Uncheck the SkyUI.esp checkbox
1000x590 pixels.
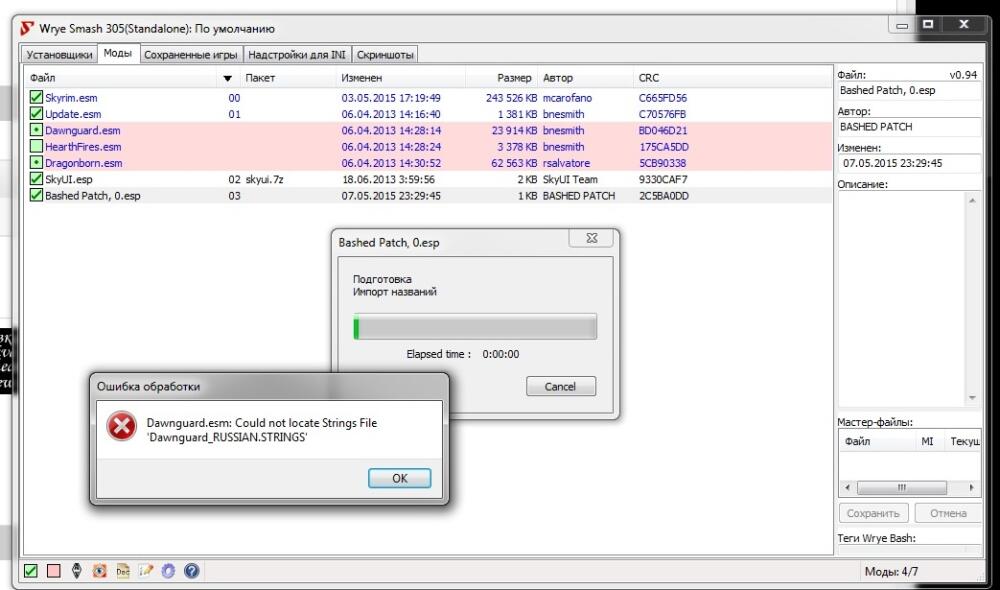pyautogui.click(x=36, y=179)
